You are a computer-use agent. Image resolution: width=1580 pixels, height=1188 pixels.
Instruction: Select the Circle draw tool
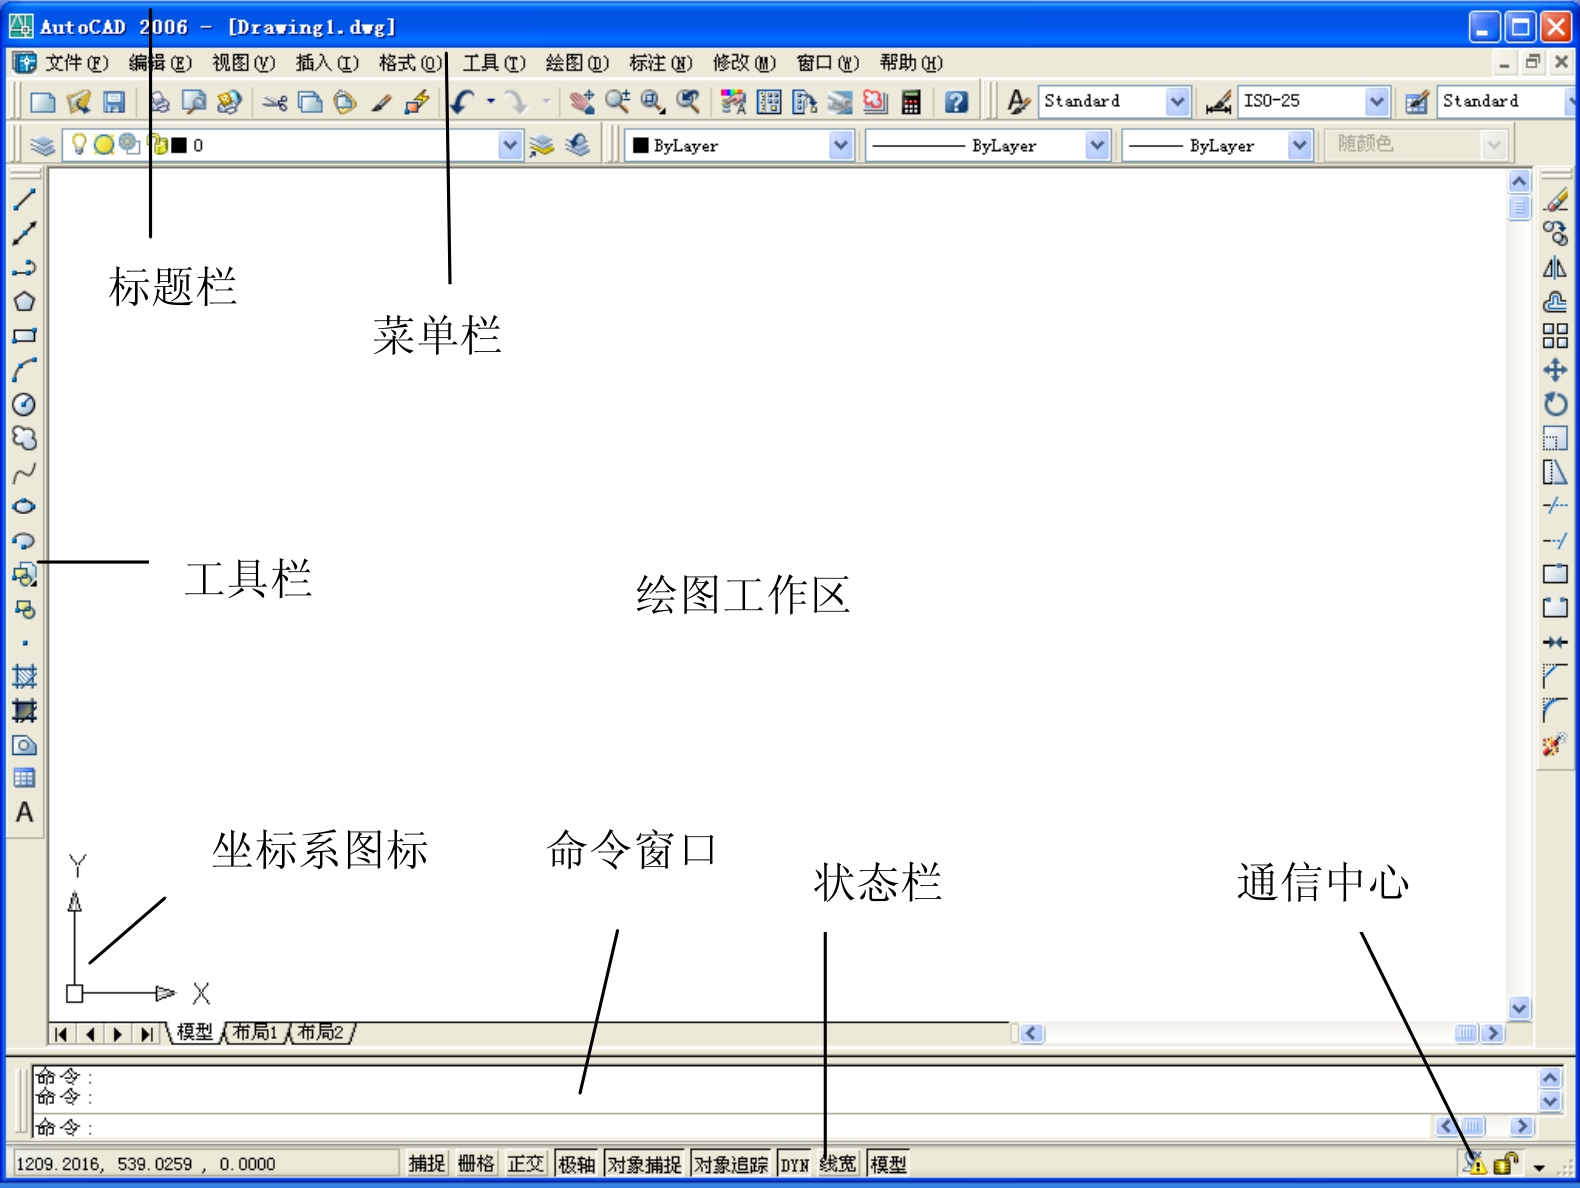tap(24, 404)
